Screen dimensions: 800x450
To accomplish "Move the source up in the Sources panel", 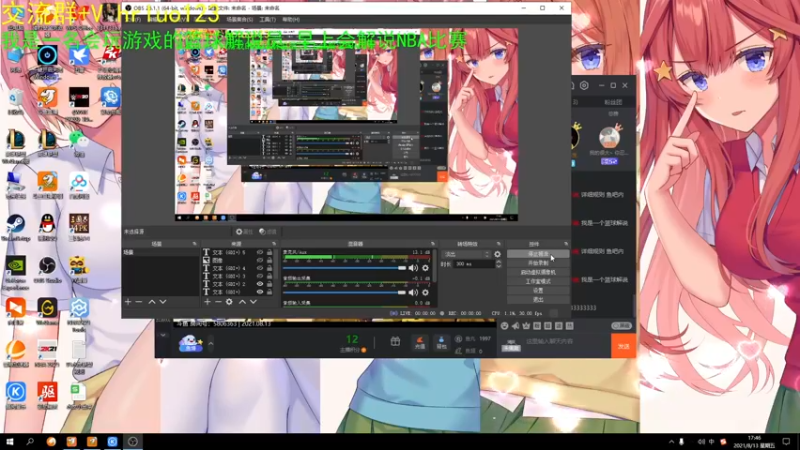I will pos(242,302).
